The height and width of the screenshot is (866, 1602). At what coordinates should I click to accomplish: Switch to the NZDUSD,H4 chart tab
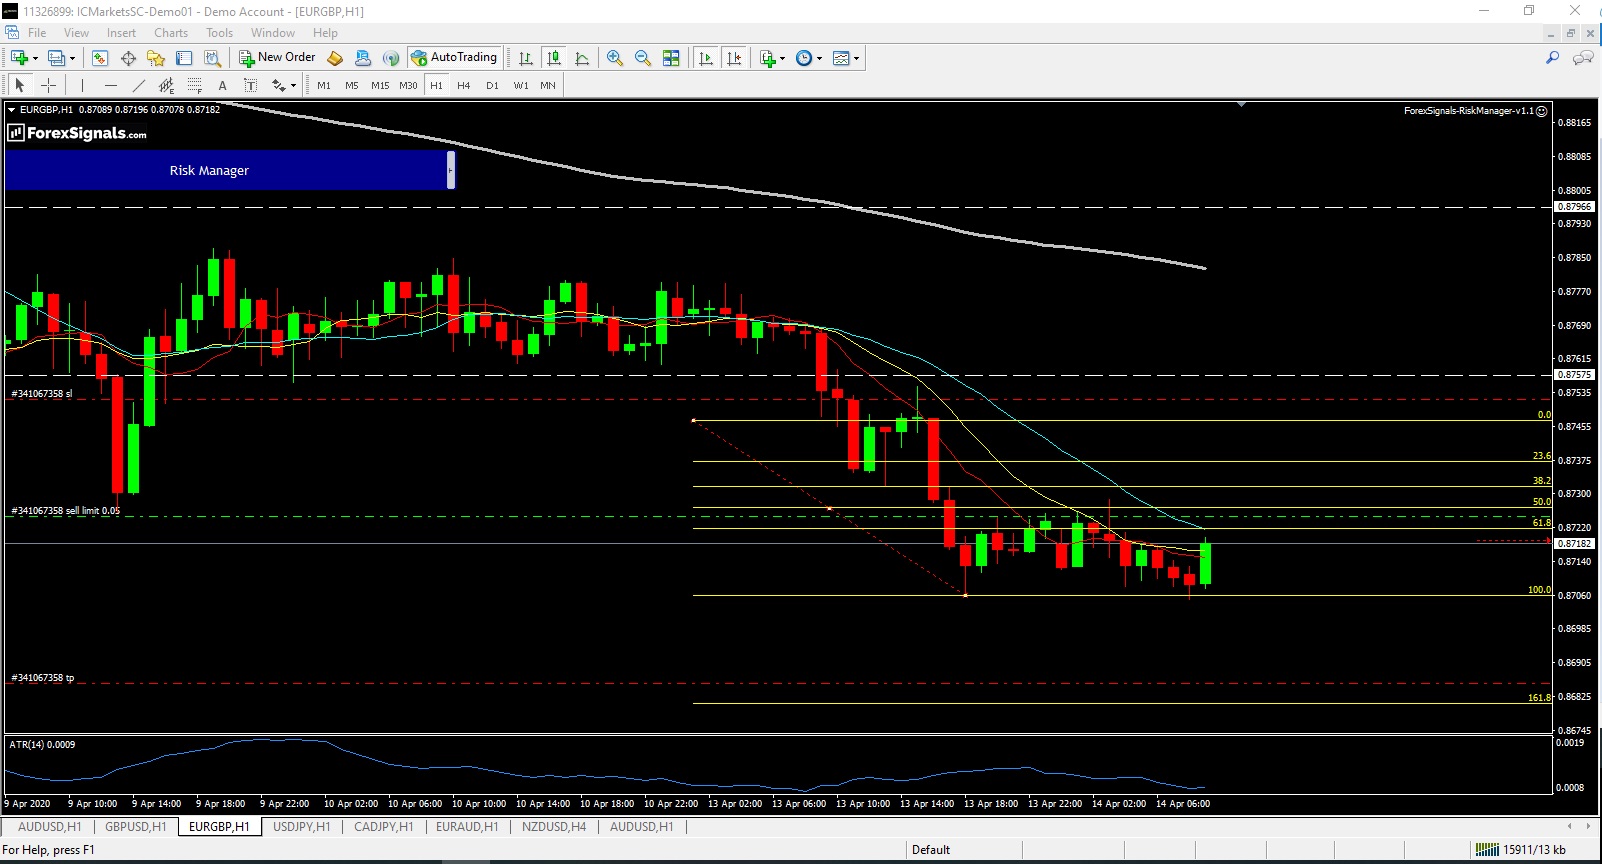[x=554, y=827]
